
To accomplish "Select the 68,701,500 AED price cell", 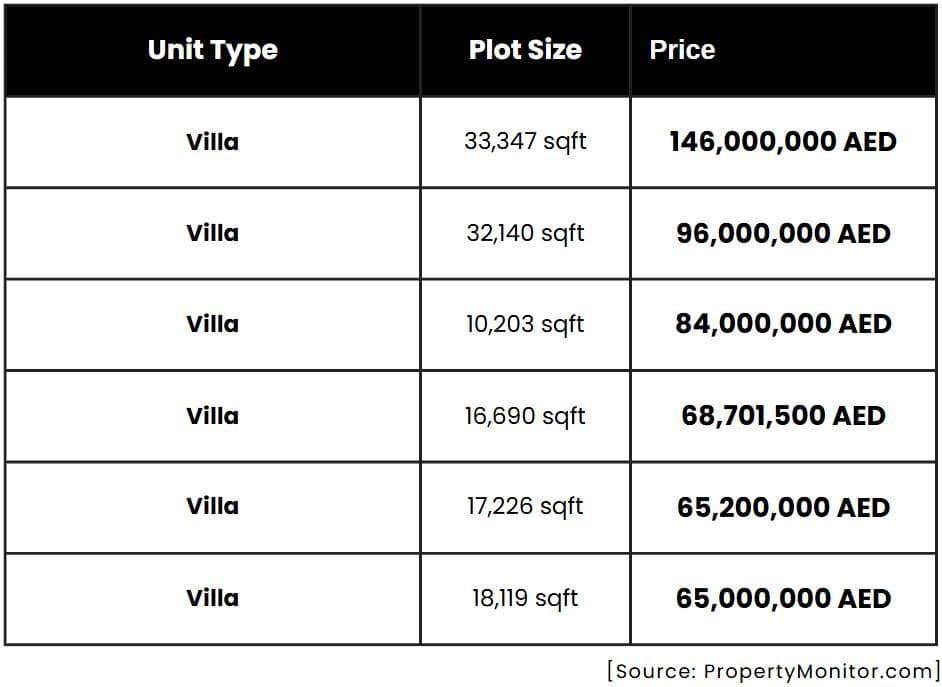I will point(783,415).
